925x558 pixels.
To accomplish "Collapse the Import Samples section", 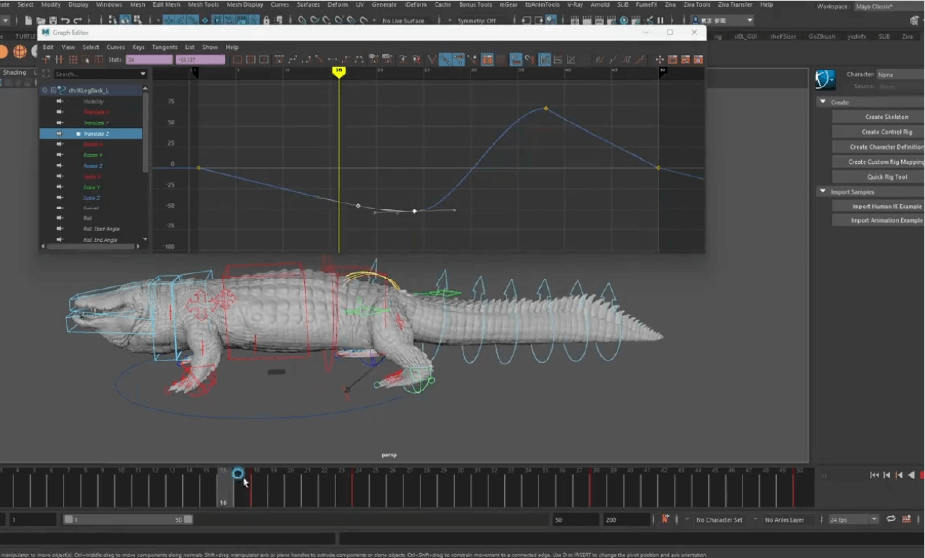I will coord(823,191).
